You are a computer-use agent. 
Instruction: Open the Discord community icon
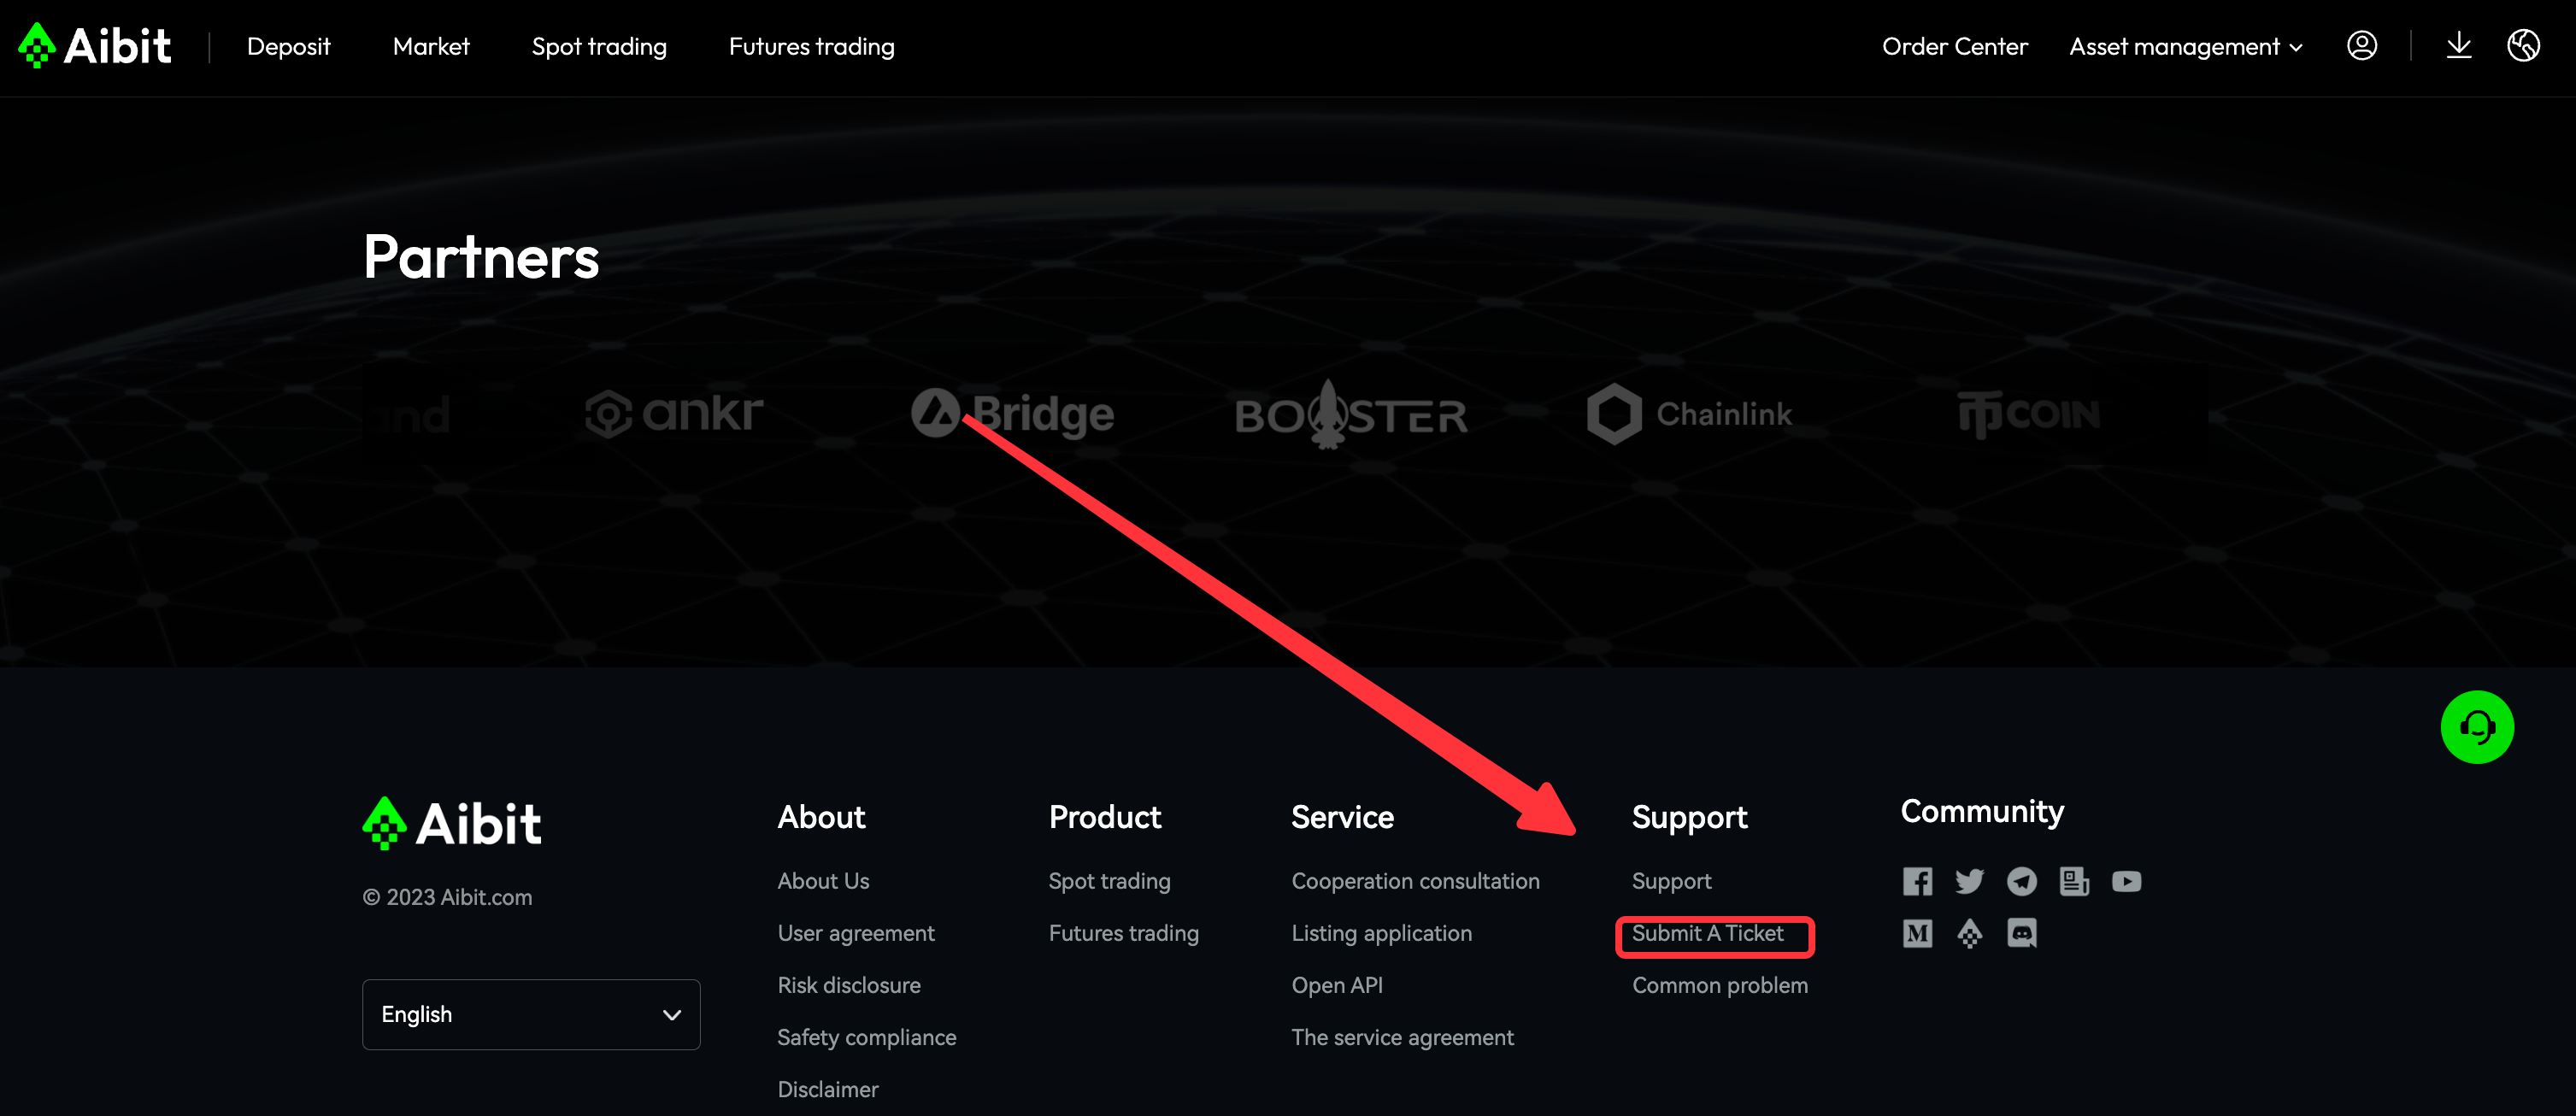click(2021, 933)
